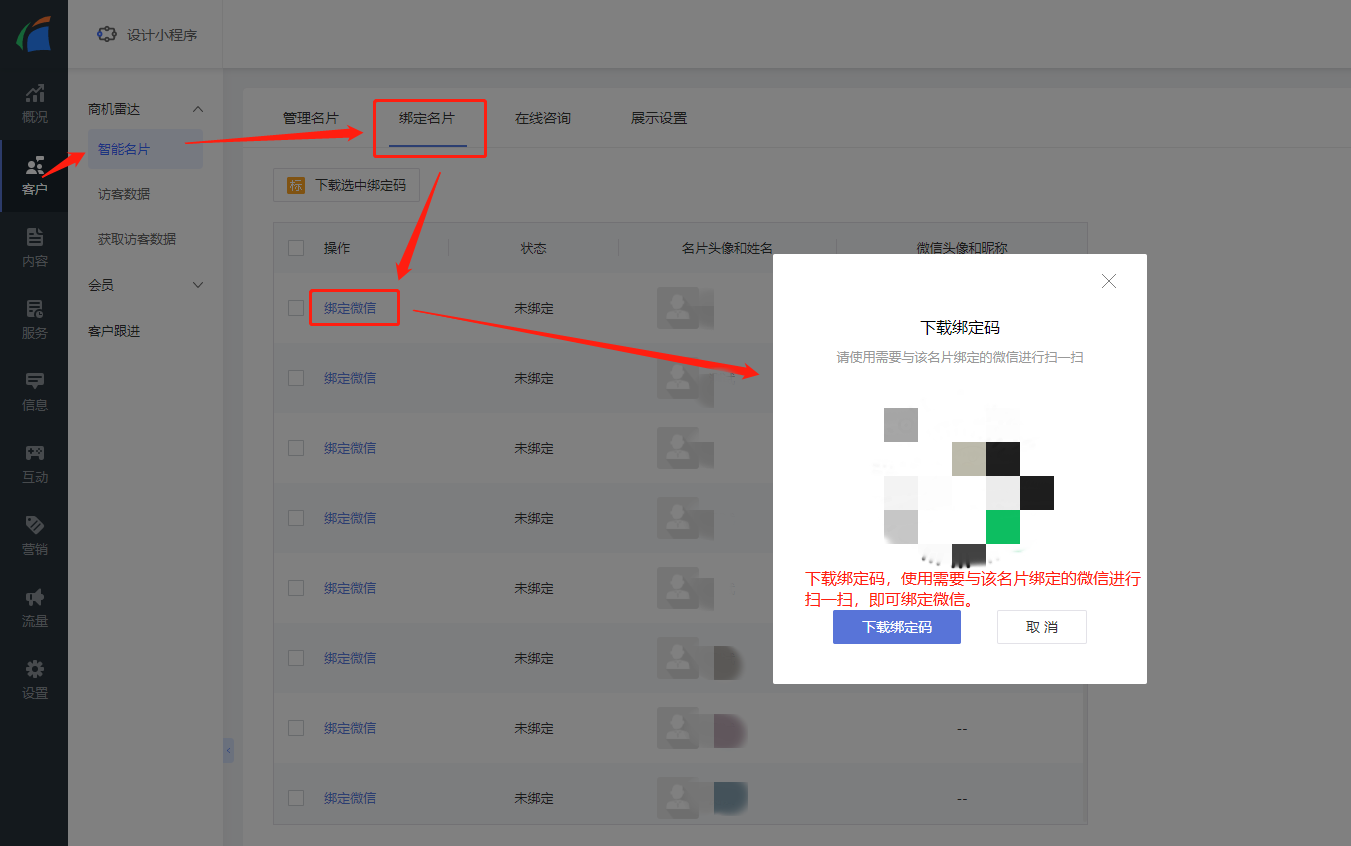Image resolution: width=1351 pixels, height=846 pixels.
Task: Open 客户跟进 in the side menu
Action: pos(114,331)
